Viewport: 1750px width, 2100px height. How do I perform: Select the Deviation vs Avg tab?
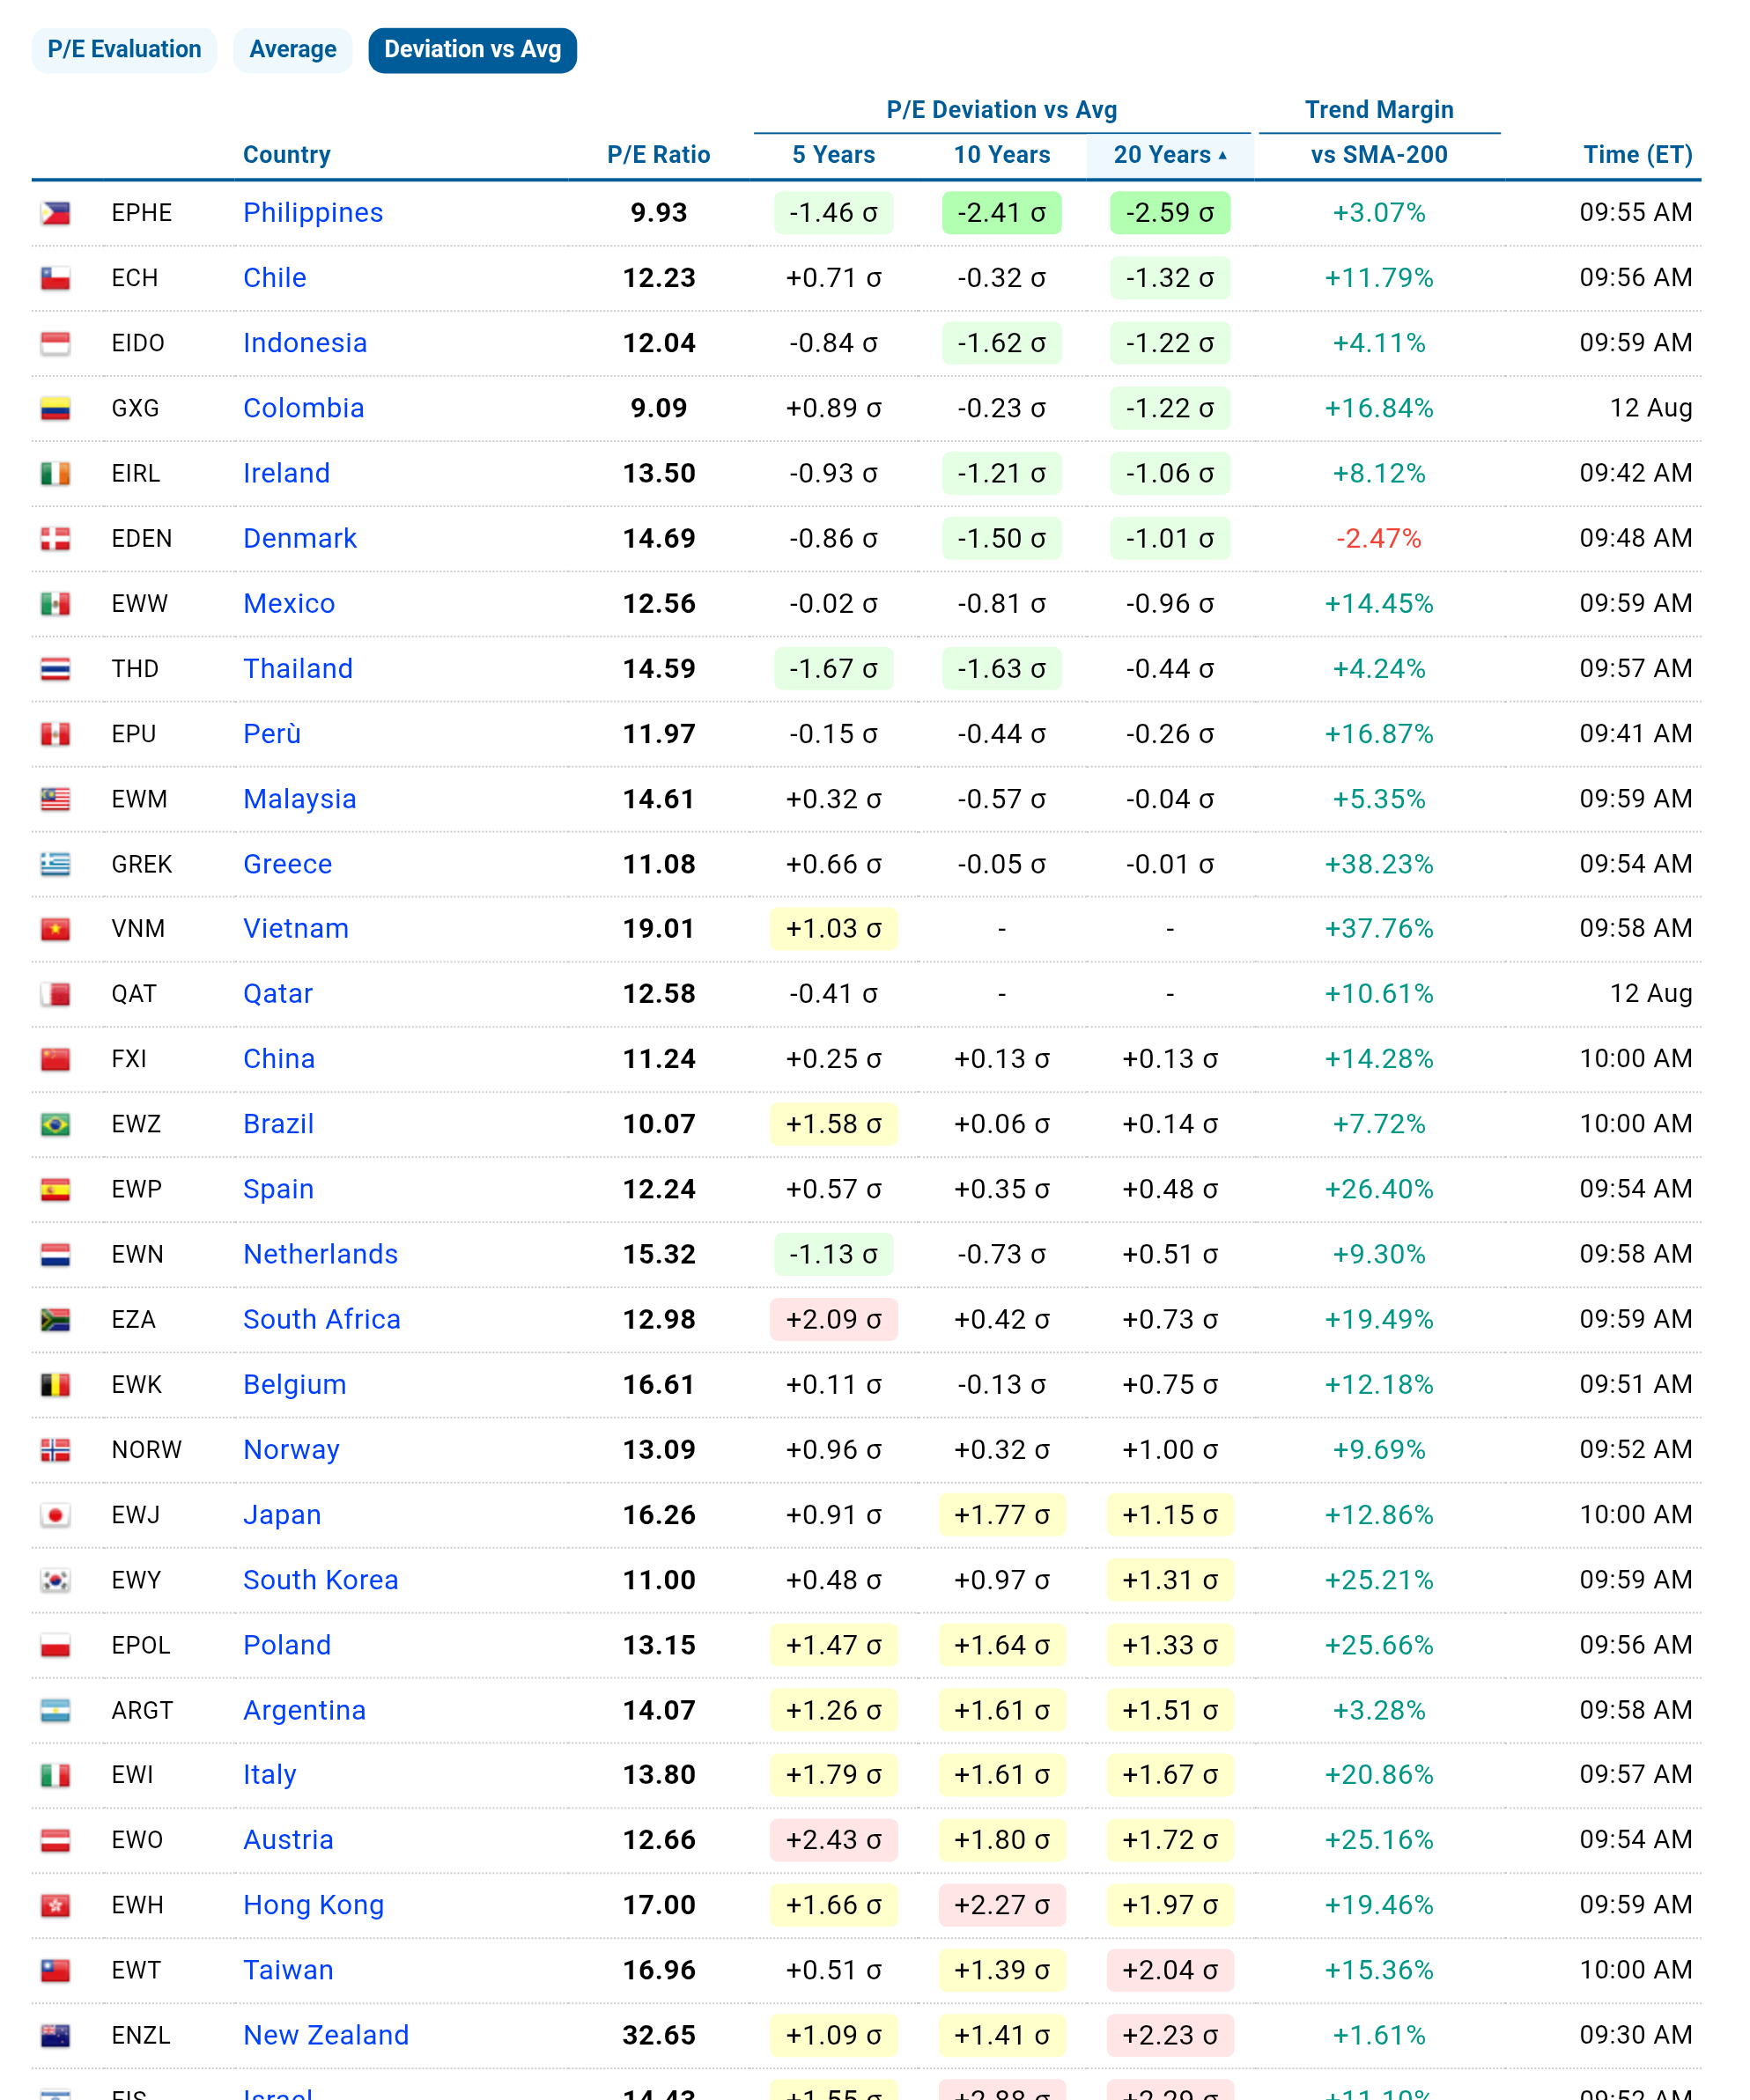472,50
